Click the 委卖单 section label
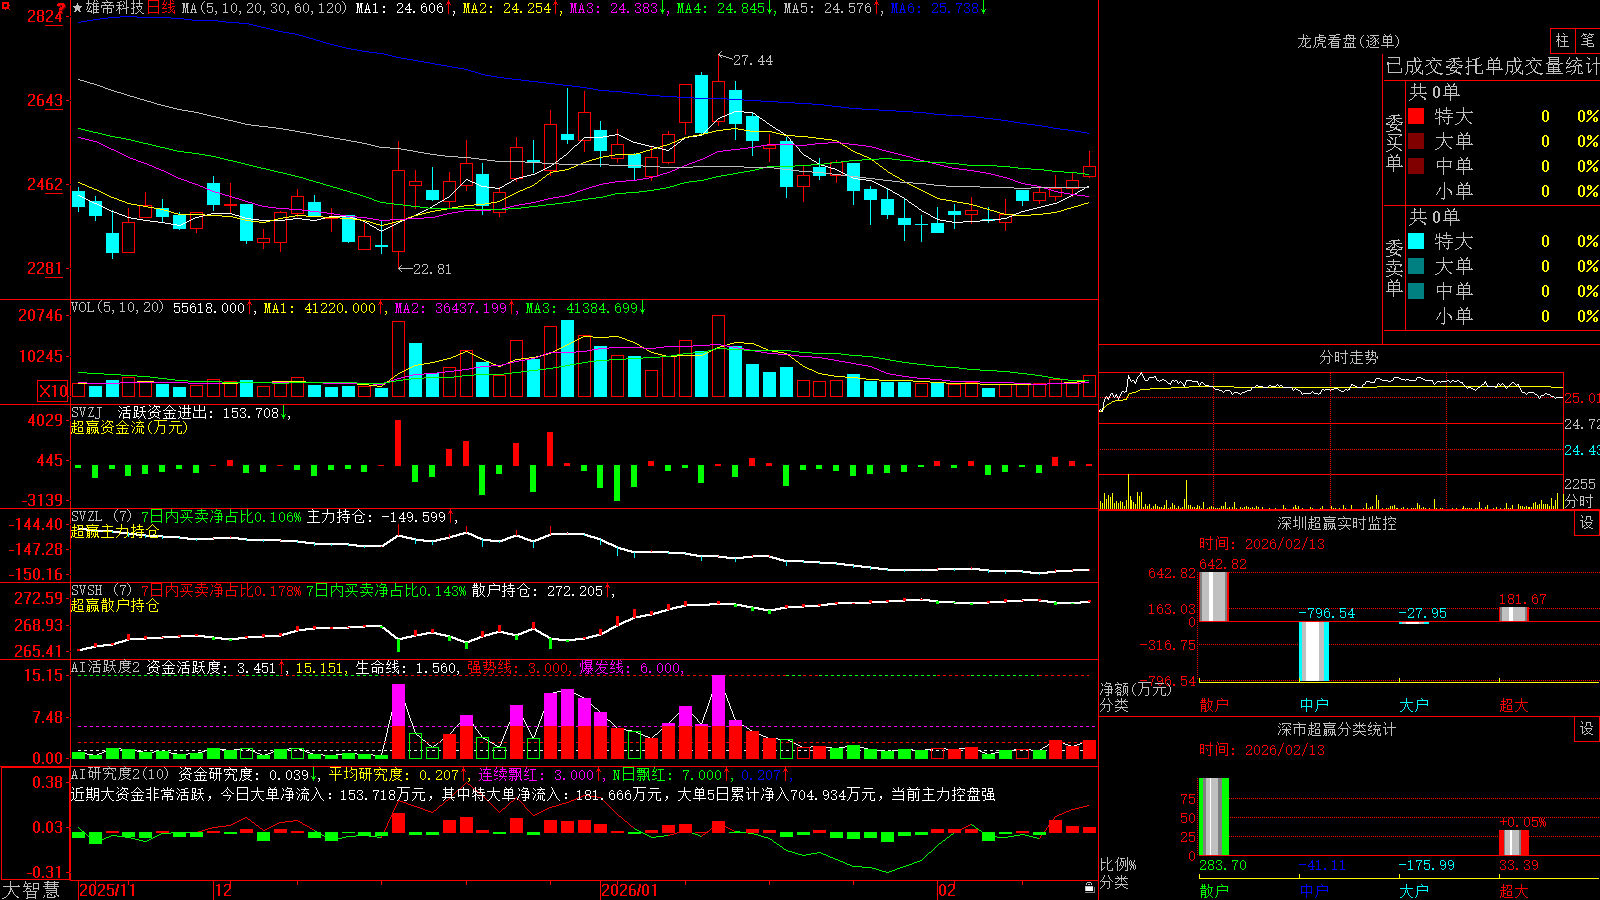Screen dimensions: 1600x900 pos(1394,268)
